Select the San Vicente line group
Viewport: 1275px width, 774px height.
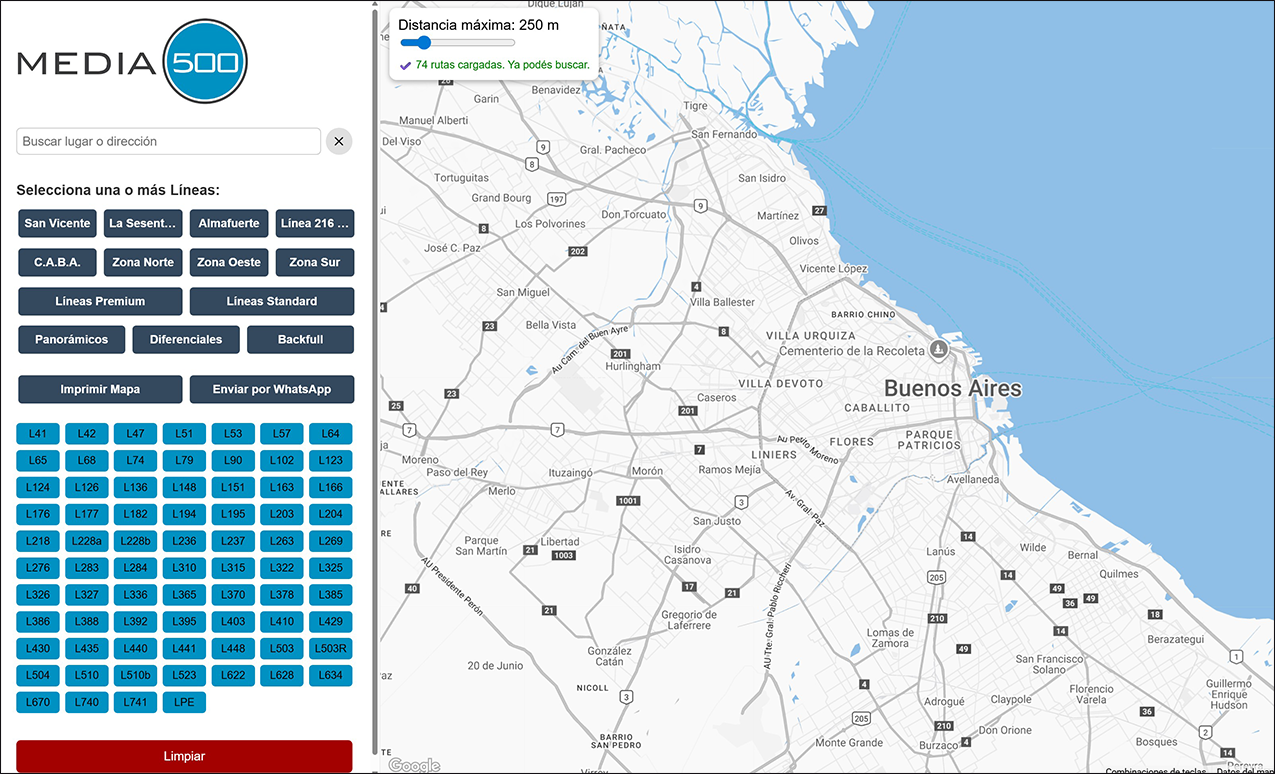coord(57,223)
